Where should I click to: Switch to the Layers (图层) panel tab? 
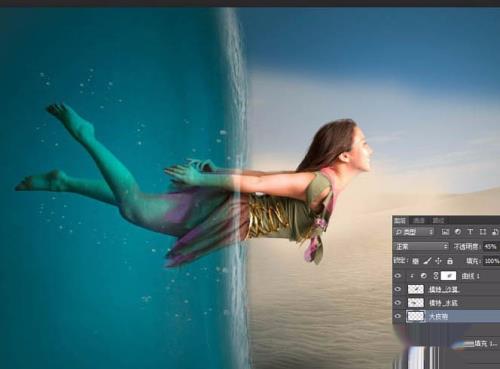(400, 221)
